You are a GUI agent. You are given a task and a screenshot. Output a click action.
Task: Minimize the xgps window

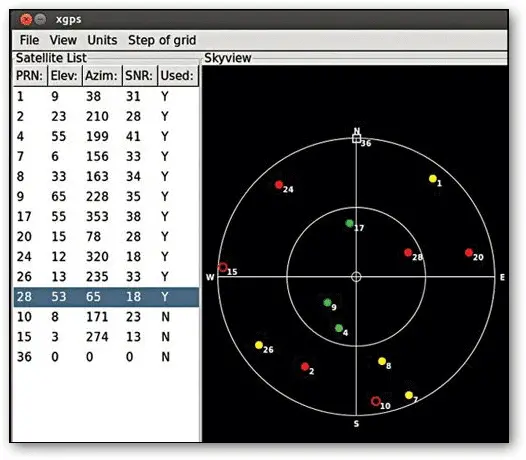[x=41, y=19]
